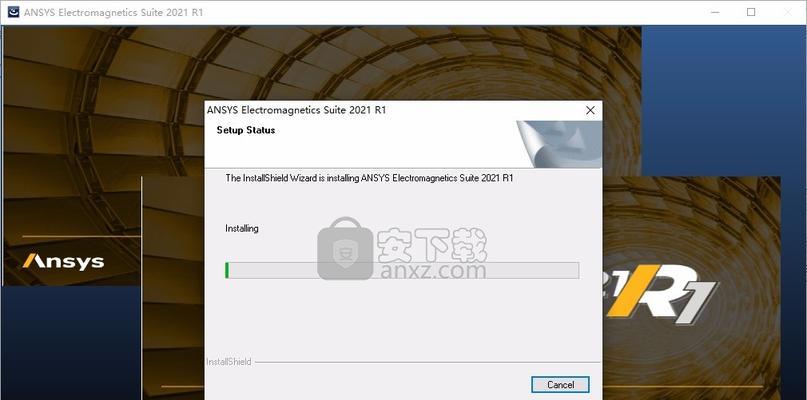
Task: Click the main window title text
Action: pyautogui.click(x=113, y=12)
